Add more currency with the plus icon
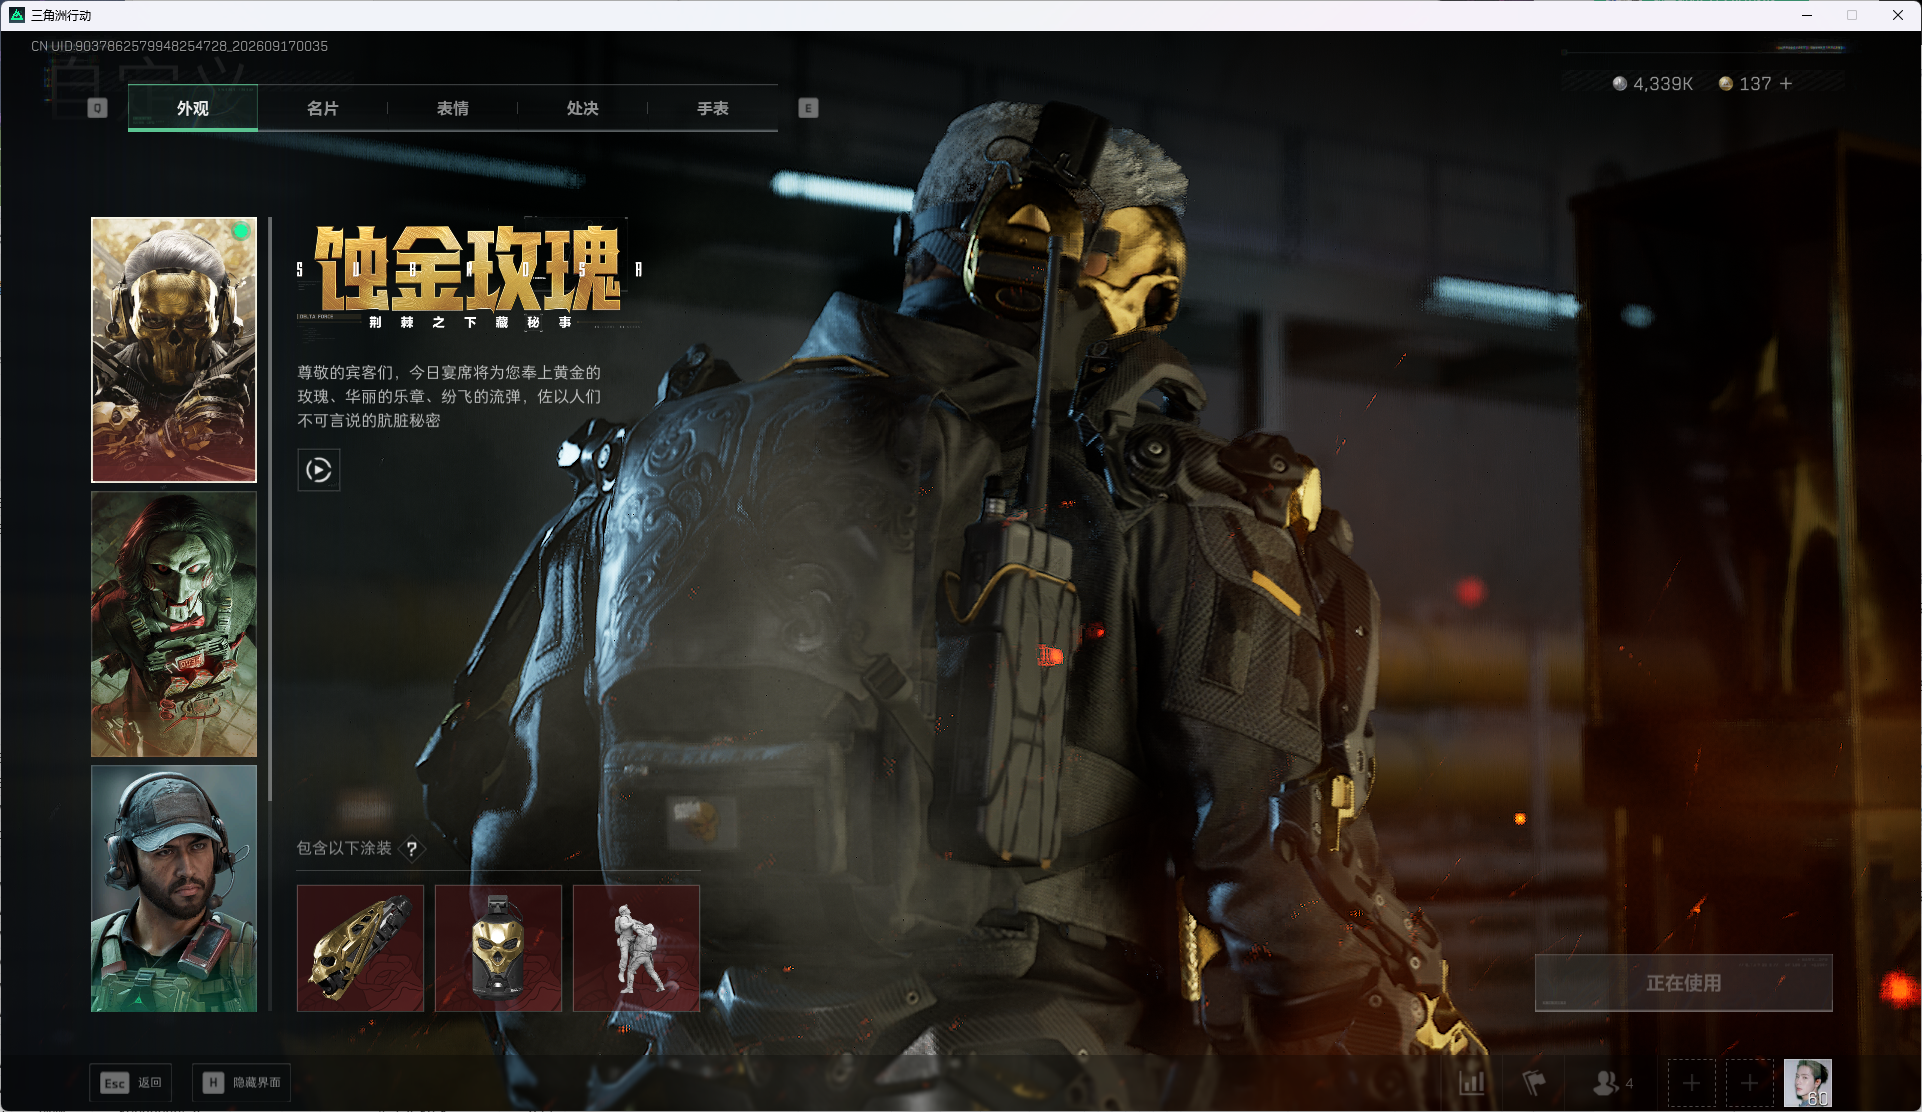Image resolution: width=1922 pixels, height=1112 pixels. pos(1786,84)
